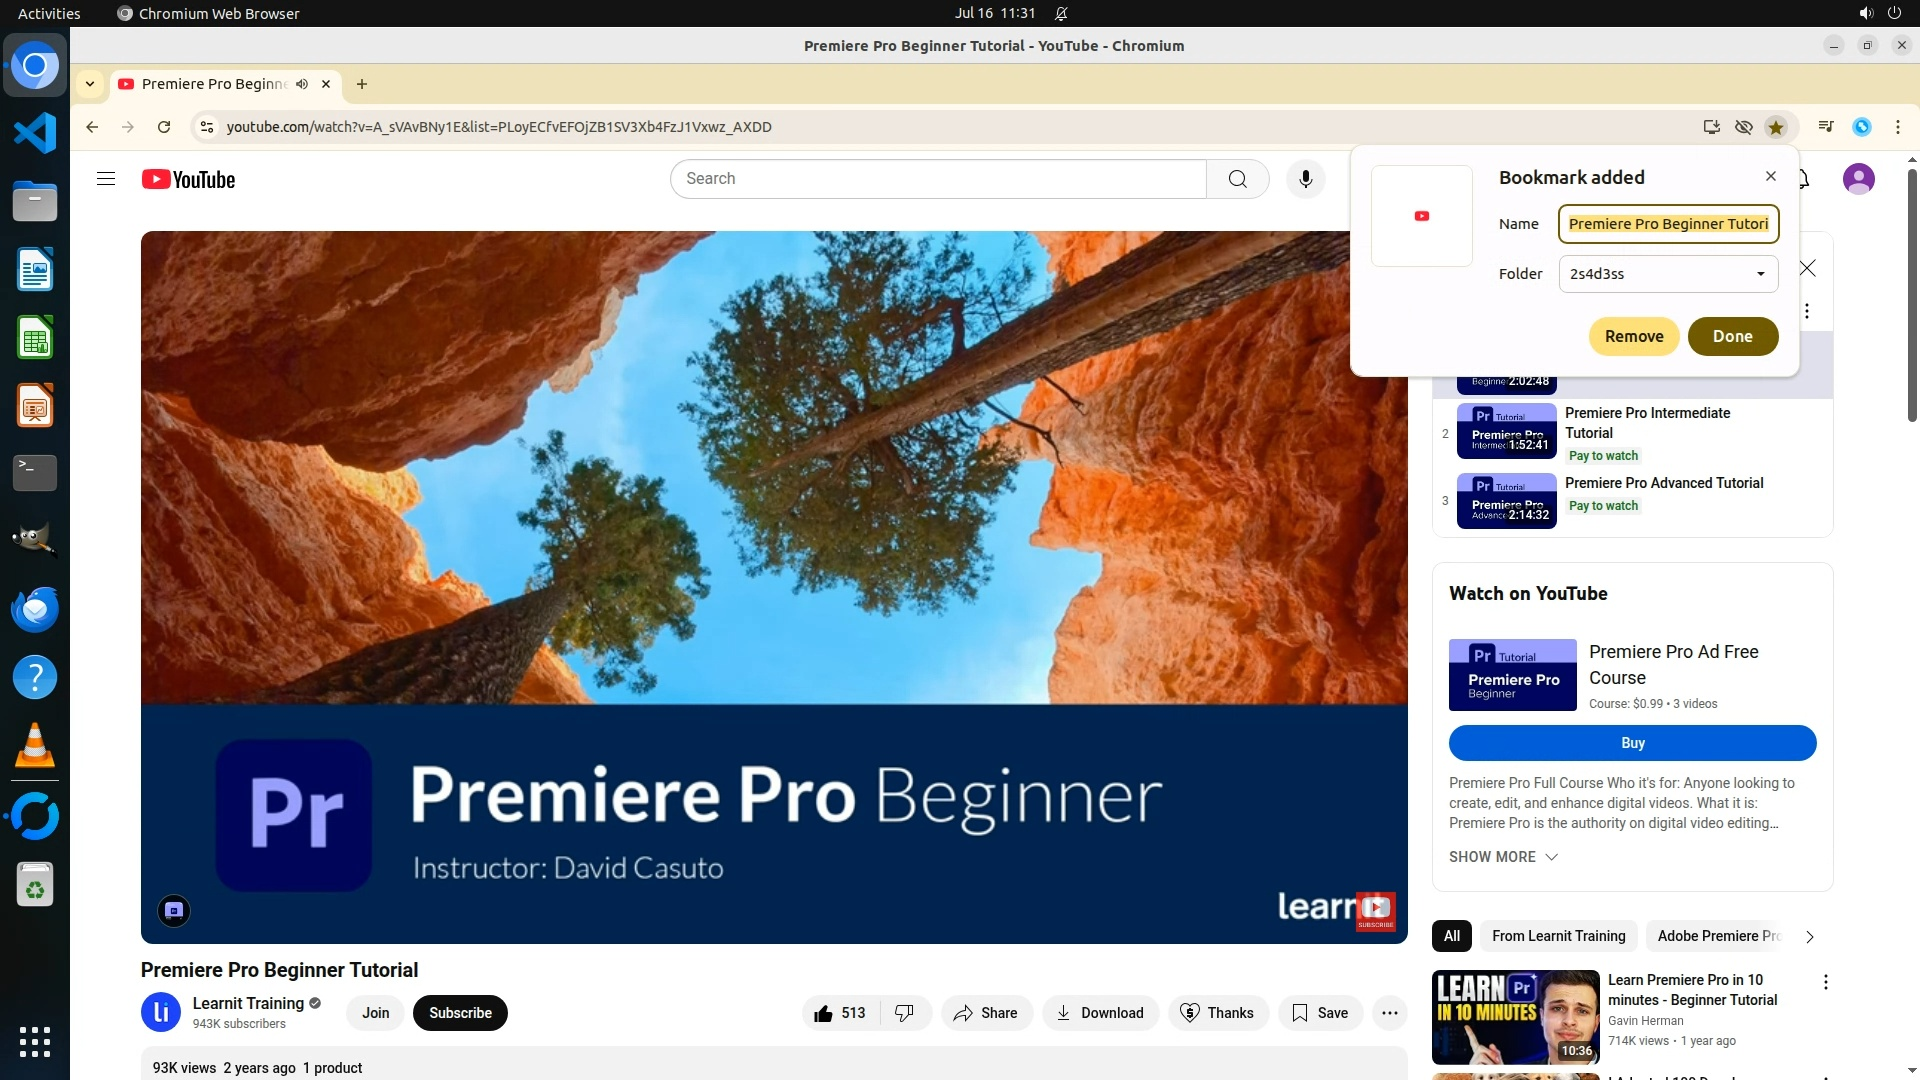This screenshot has height=1080, width=1920.
Task: Click Remove in the bookmark dialog
Action: point(1634,336)
